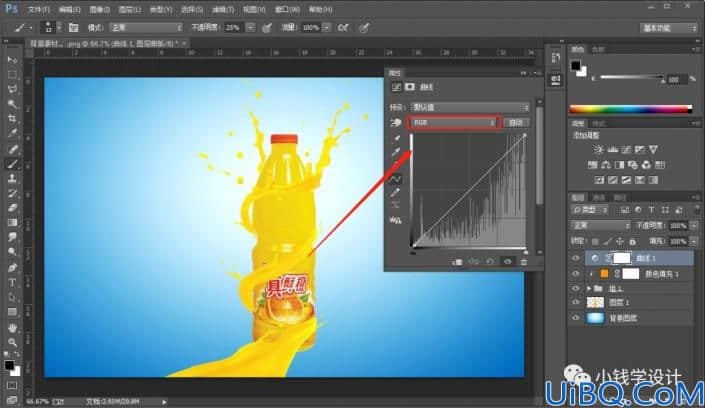
Task: Select the Dodge tool
Action: [x=12, y=252]
